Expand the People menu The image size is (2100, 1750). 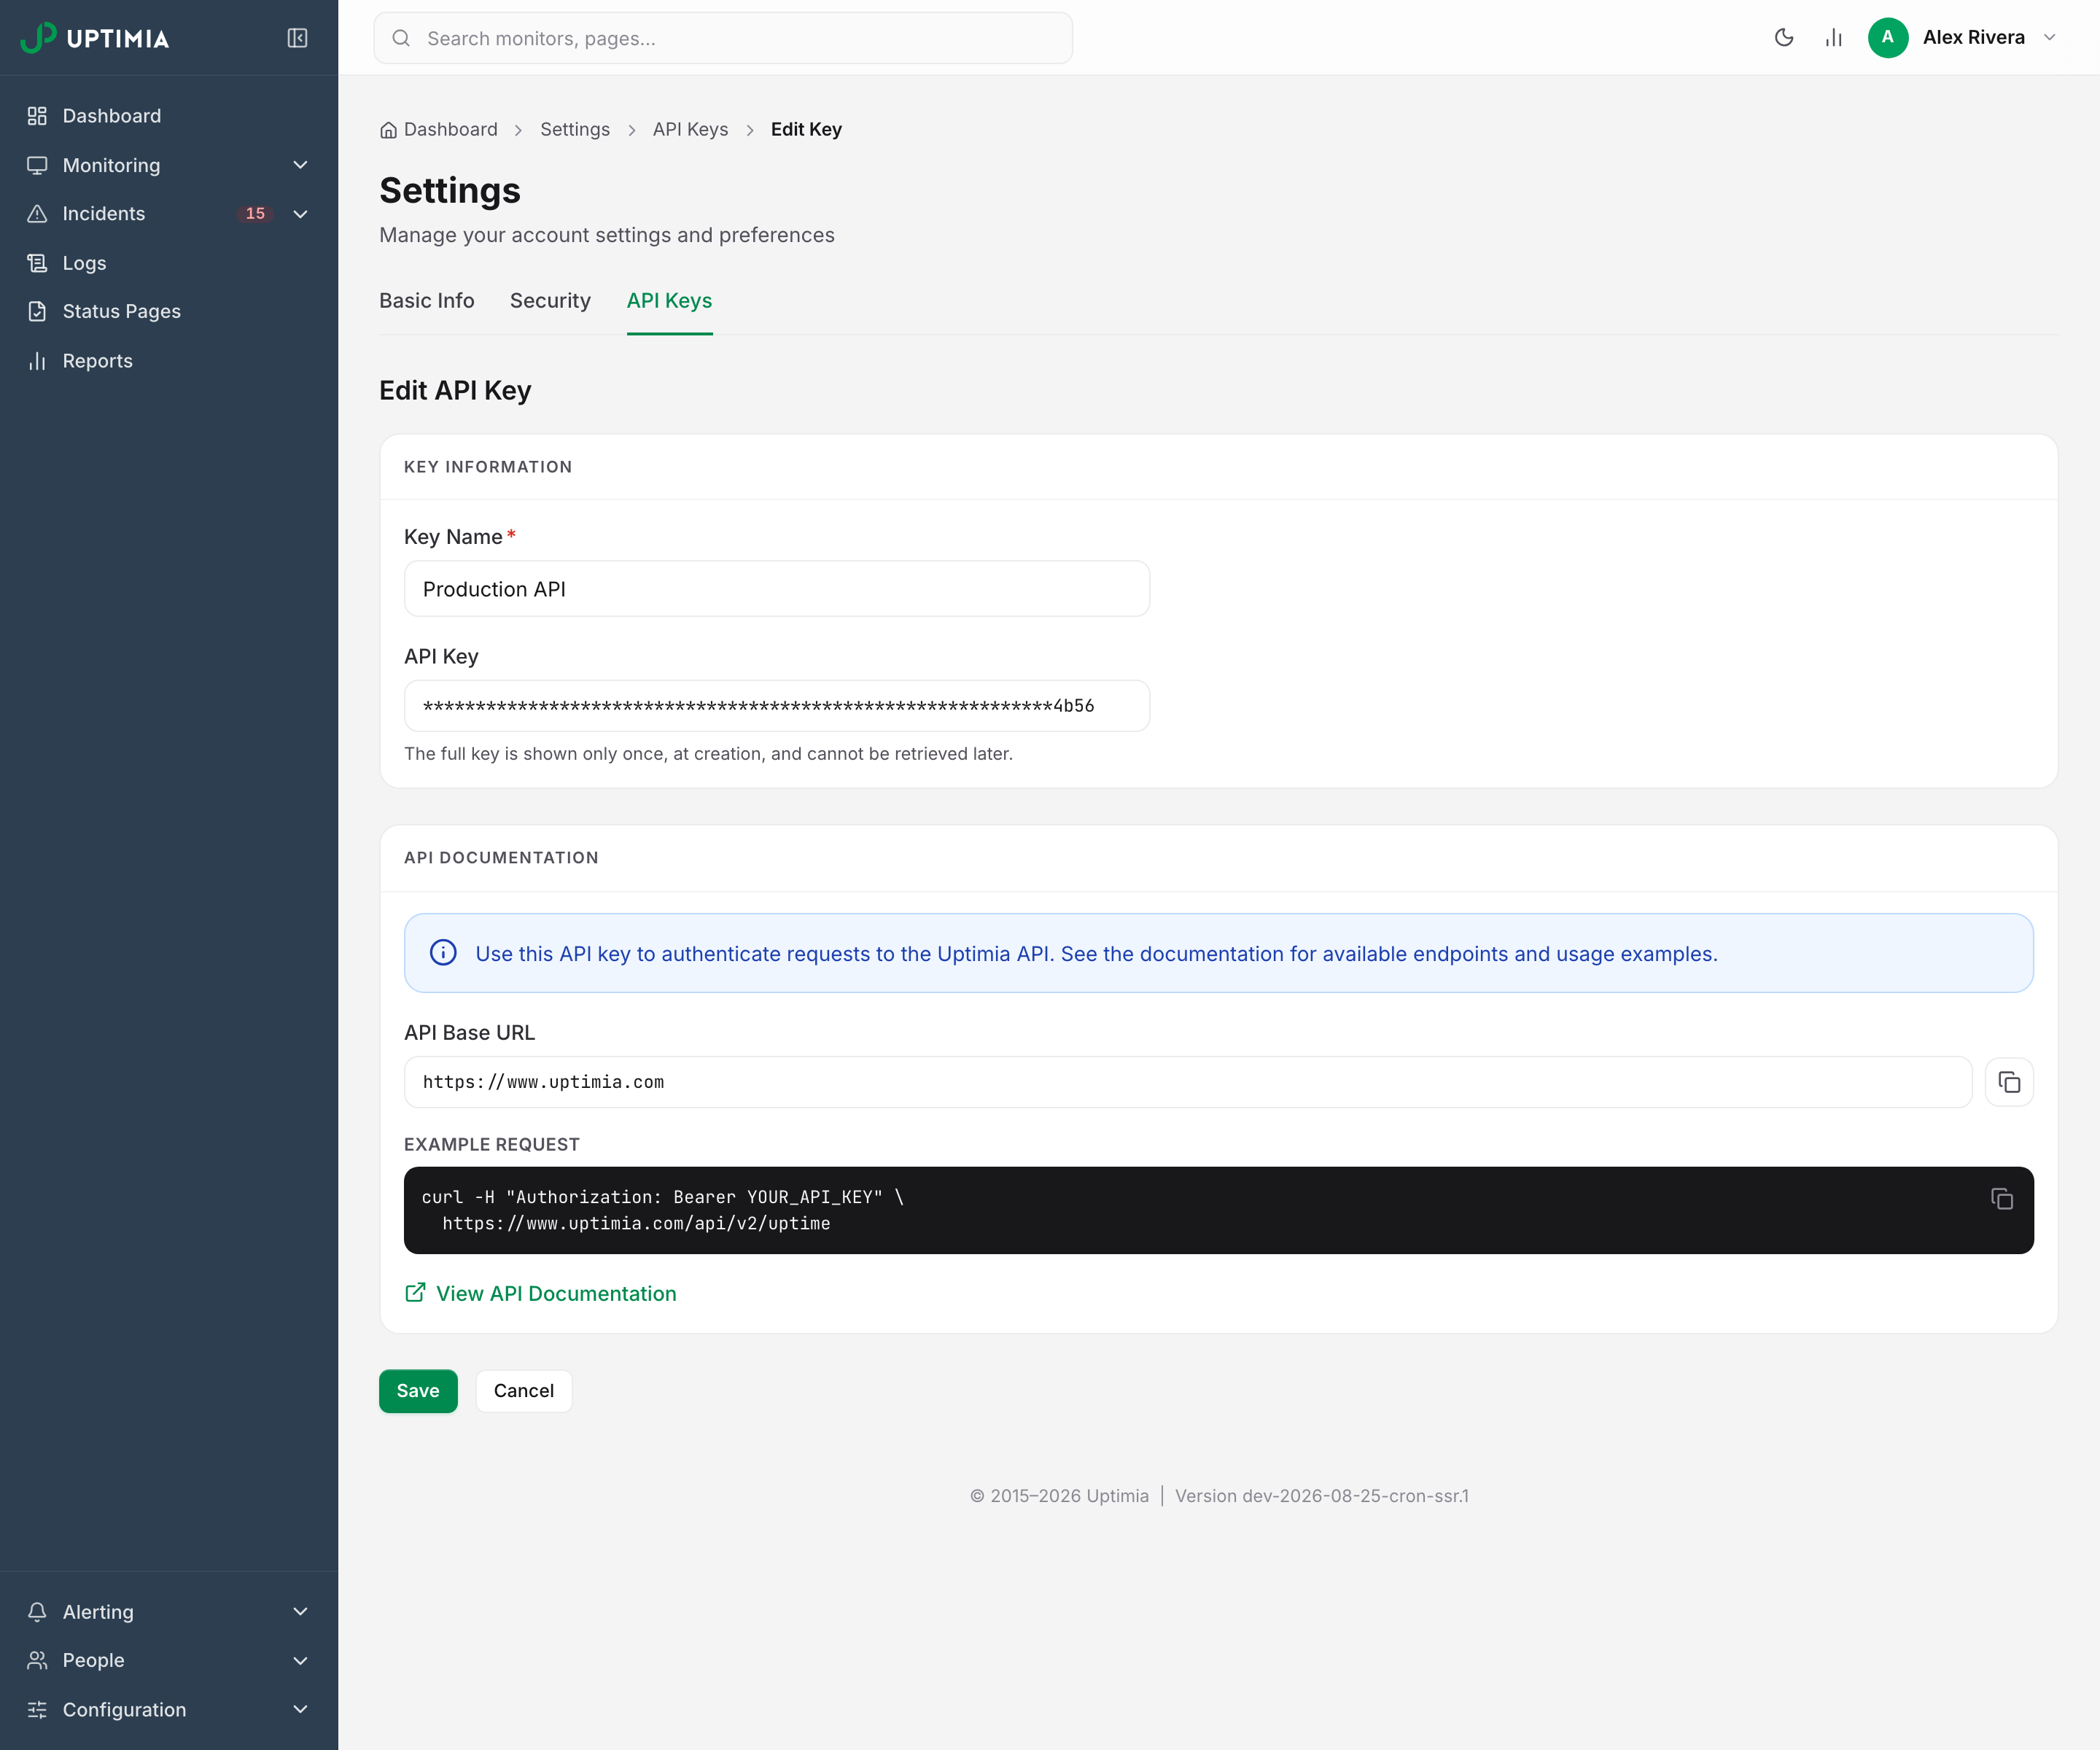(x=169, y=1660)
